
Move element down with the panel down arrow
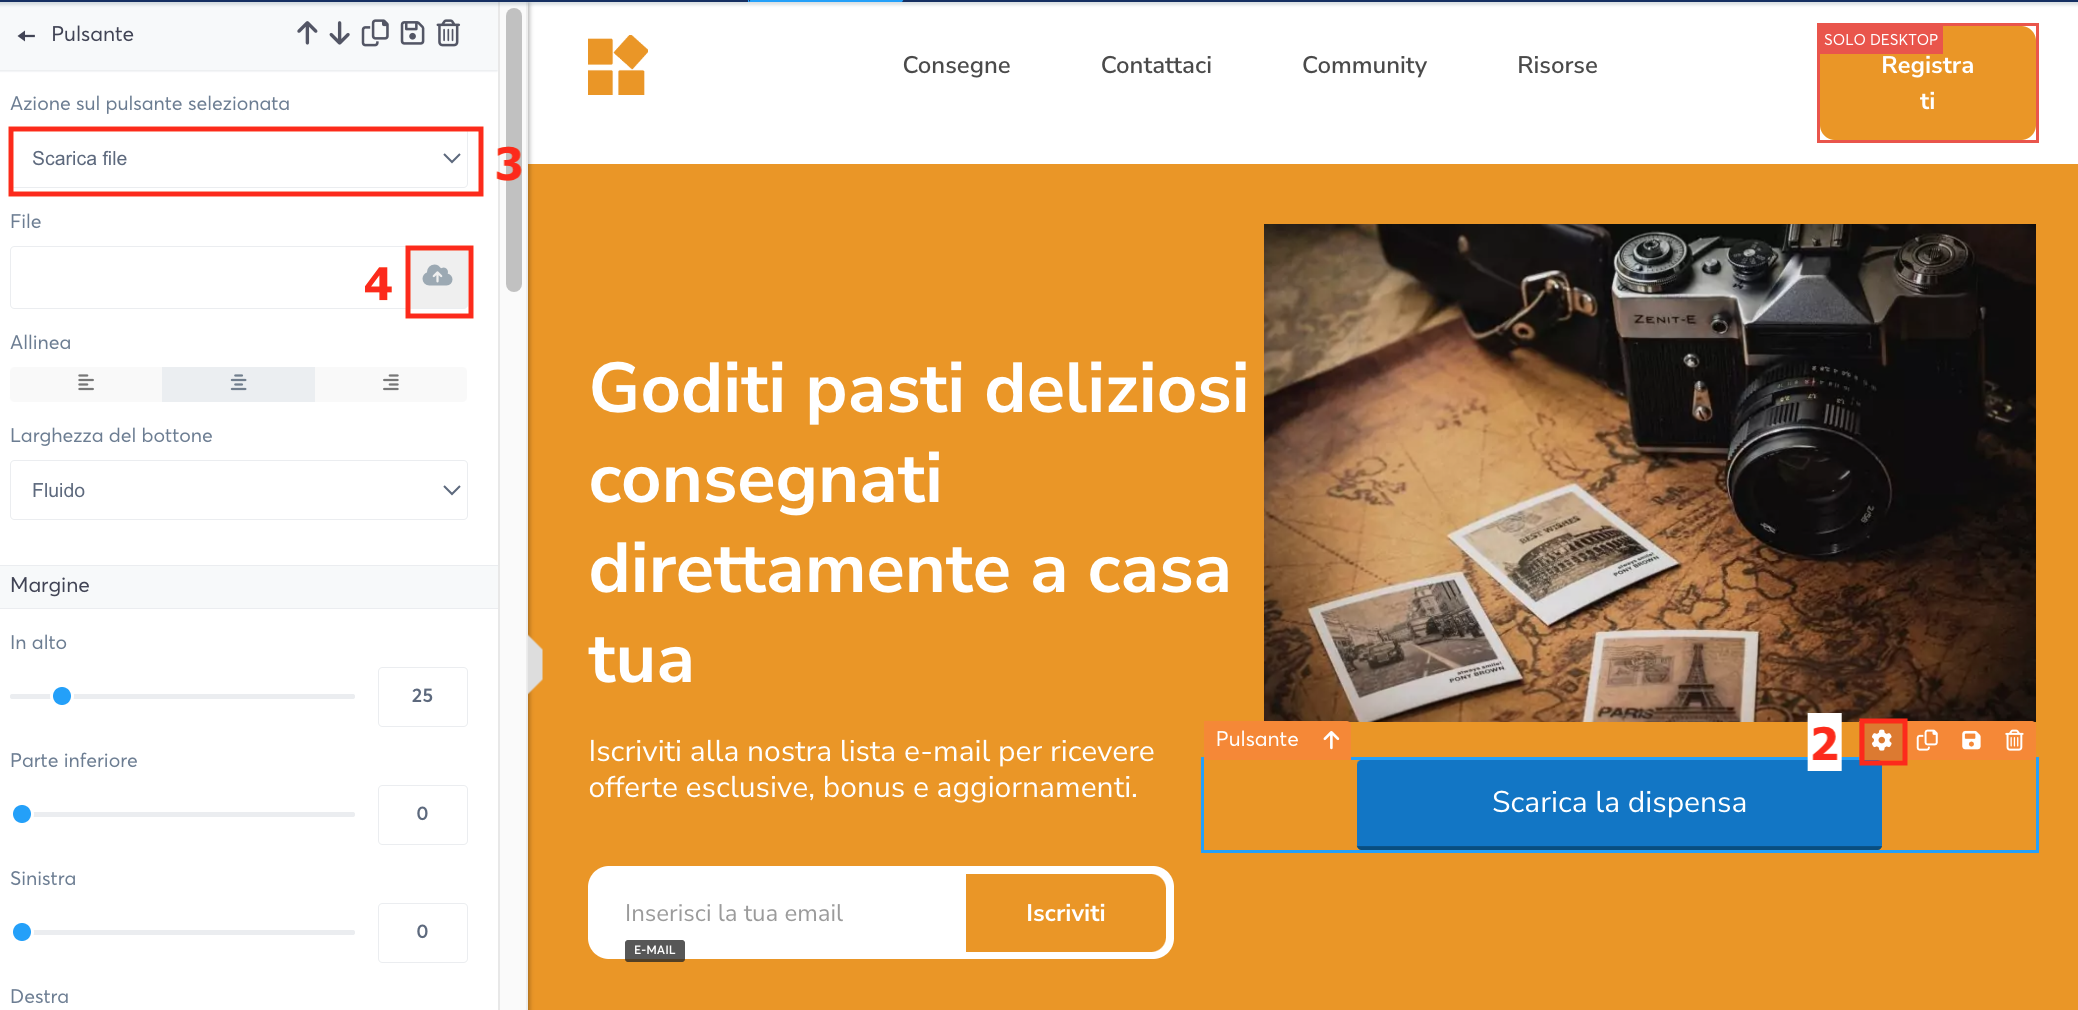(340, 34)
